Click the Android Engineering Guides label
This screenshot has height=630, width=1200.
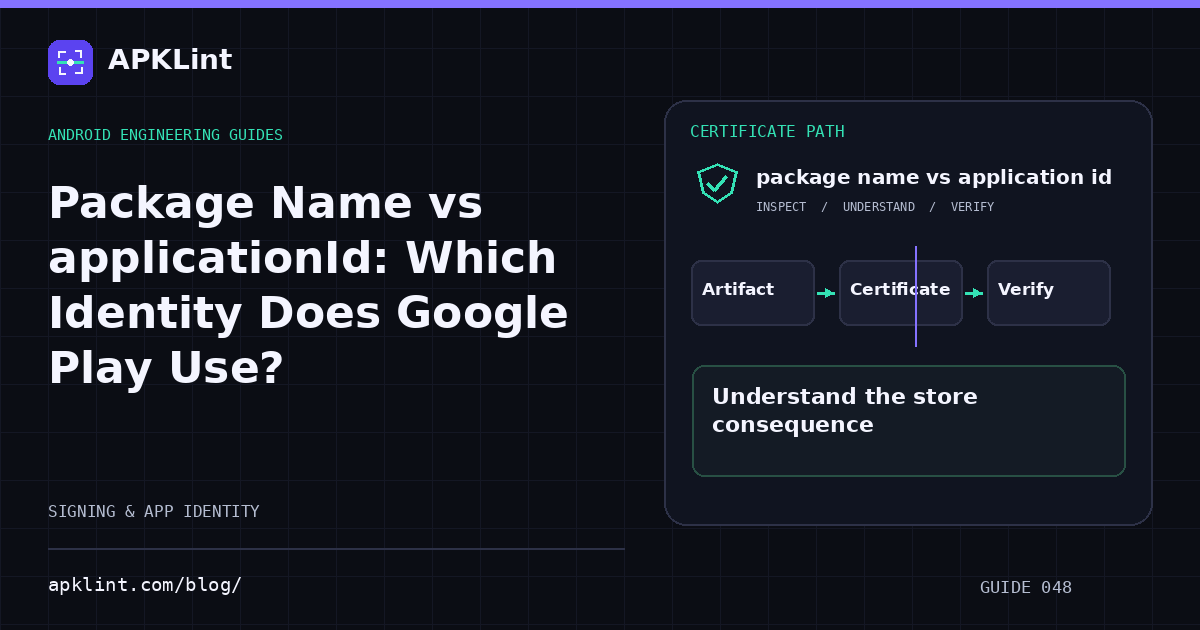165,135
